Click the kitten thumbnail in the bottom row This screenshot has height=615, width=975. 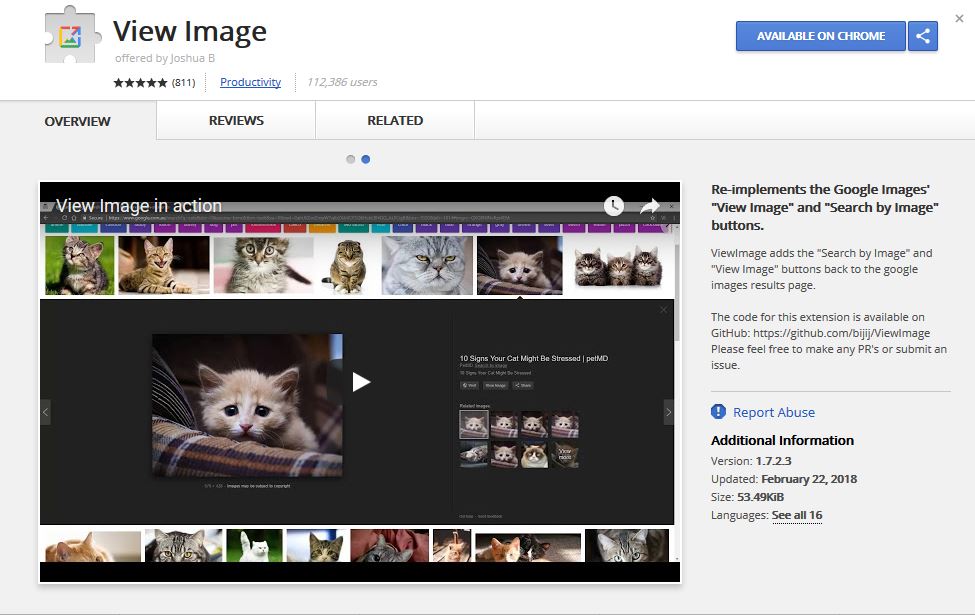(x=92, y=546)
